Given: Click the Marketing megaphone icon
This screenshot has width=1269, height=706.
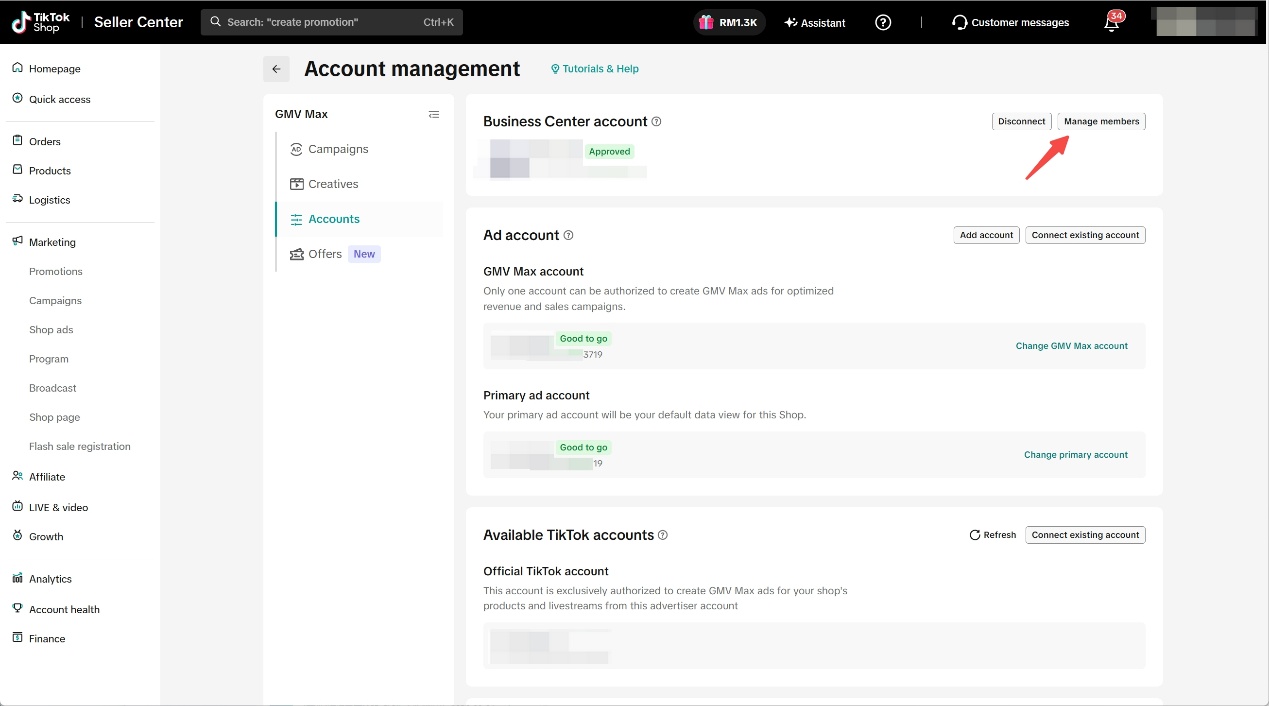Looking at the screenshot, I should pos(17,241).
